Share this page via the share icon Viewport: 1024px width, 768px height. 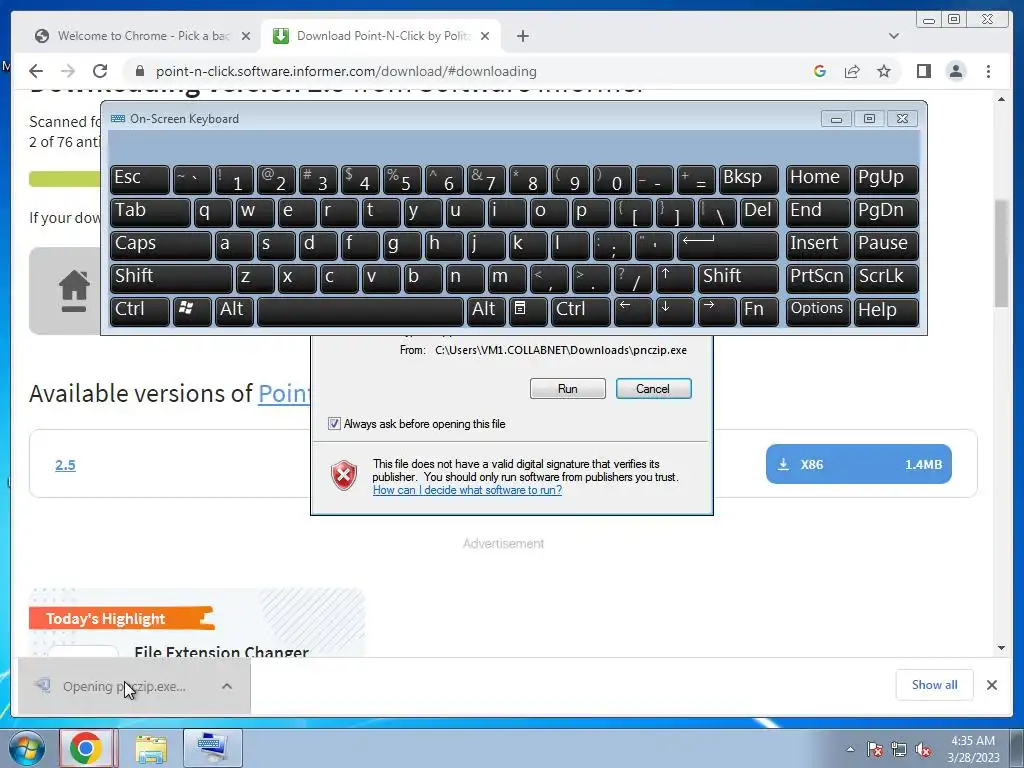pos(852,71)
